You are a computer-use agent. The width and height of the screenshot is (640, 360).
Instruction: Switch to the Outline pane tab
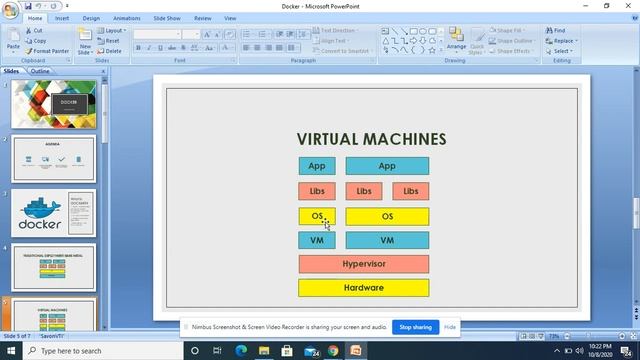click(40, 71)
